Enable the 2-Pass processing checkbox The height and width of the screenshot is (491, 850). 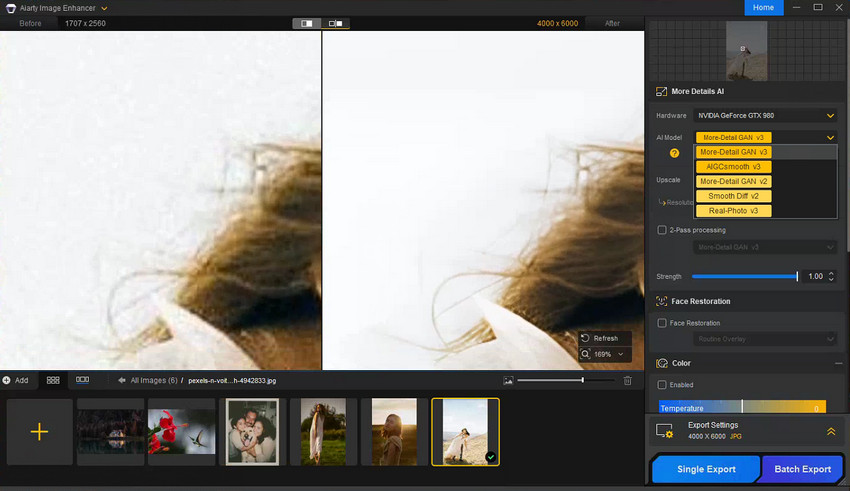pyautogui.click(x=662, y=230)
